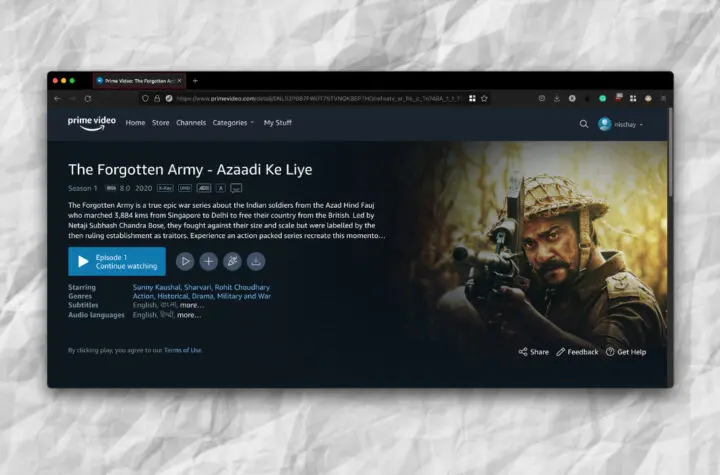Click the green circular extension icon
Image resolution: width=720 pixels, height=475 pixels.
(x=602, y=98)
